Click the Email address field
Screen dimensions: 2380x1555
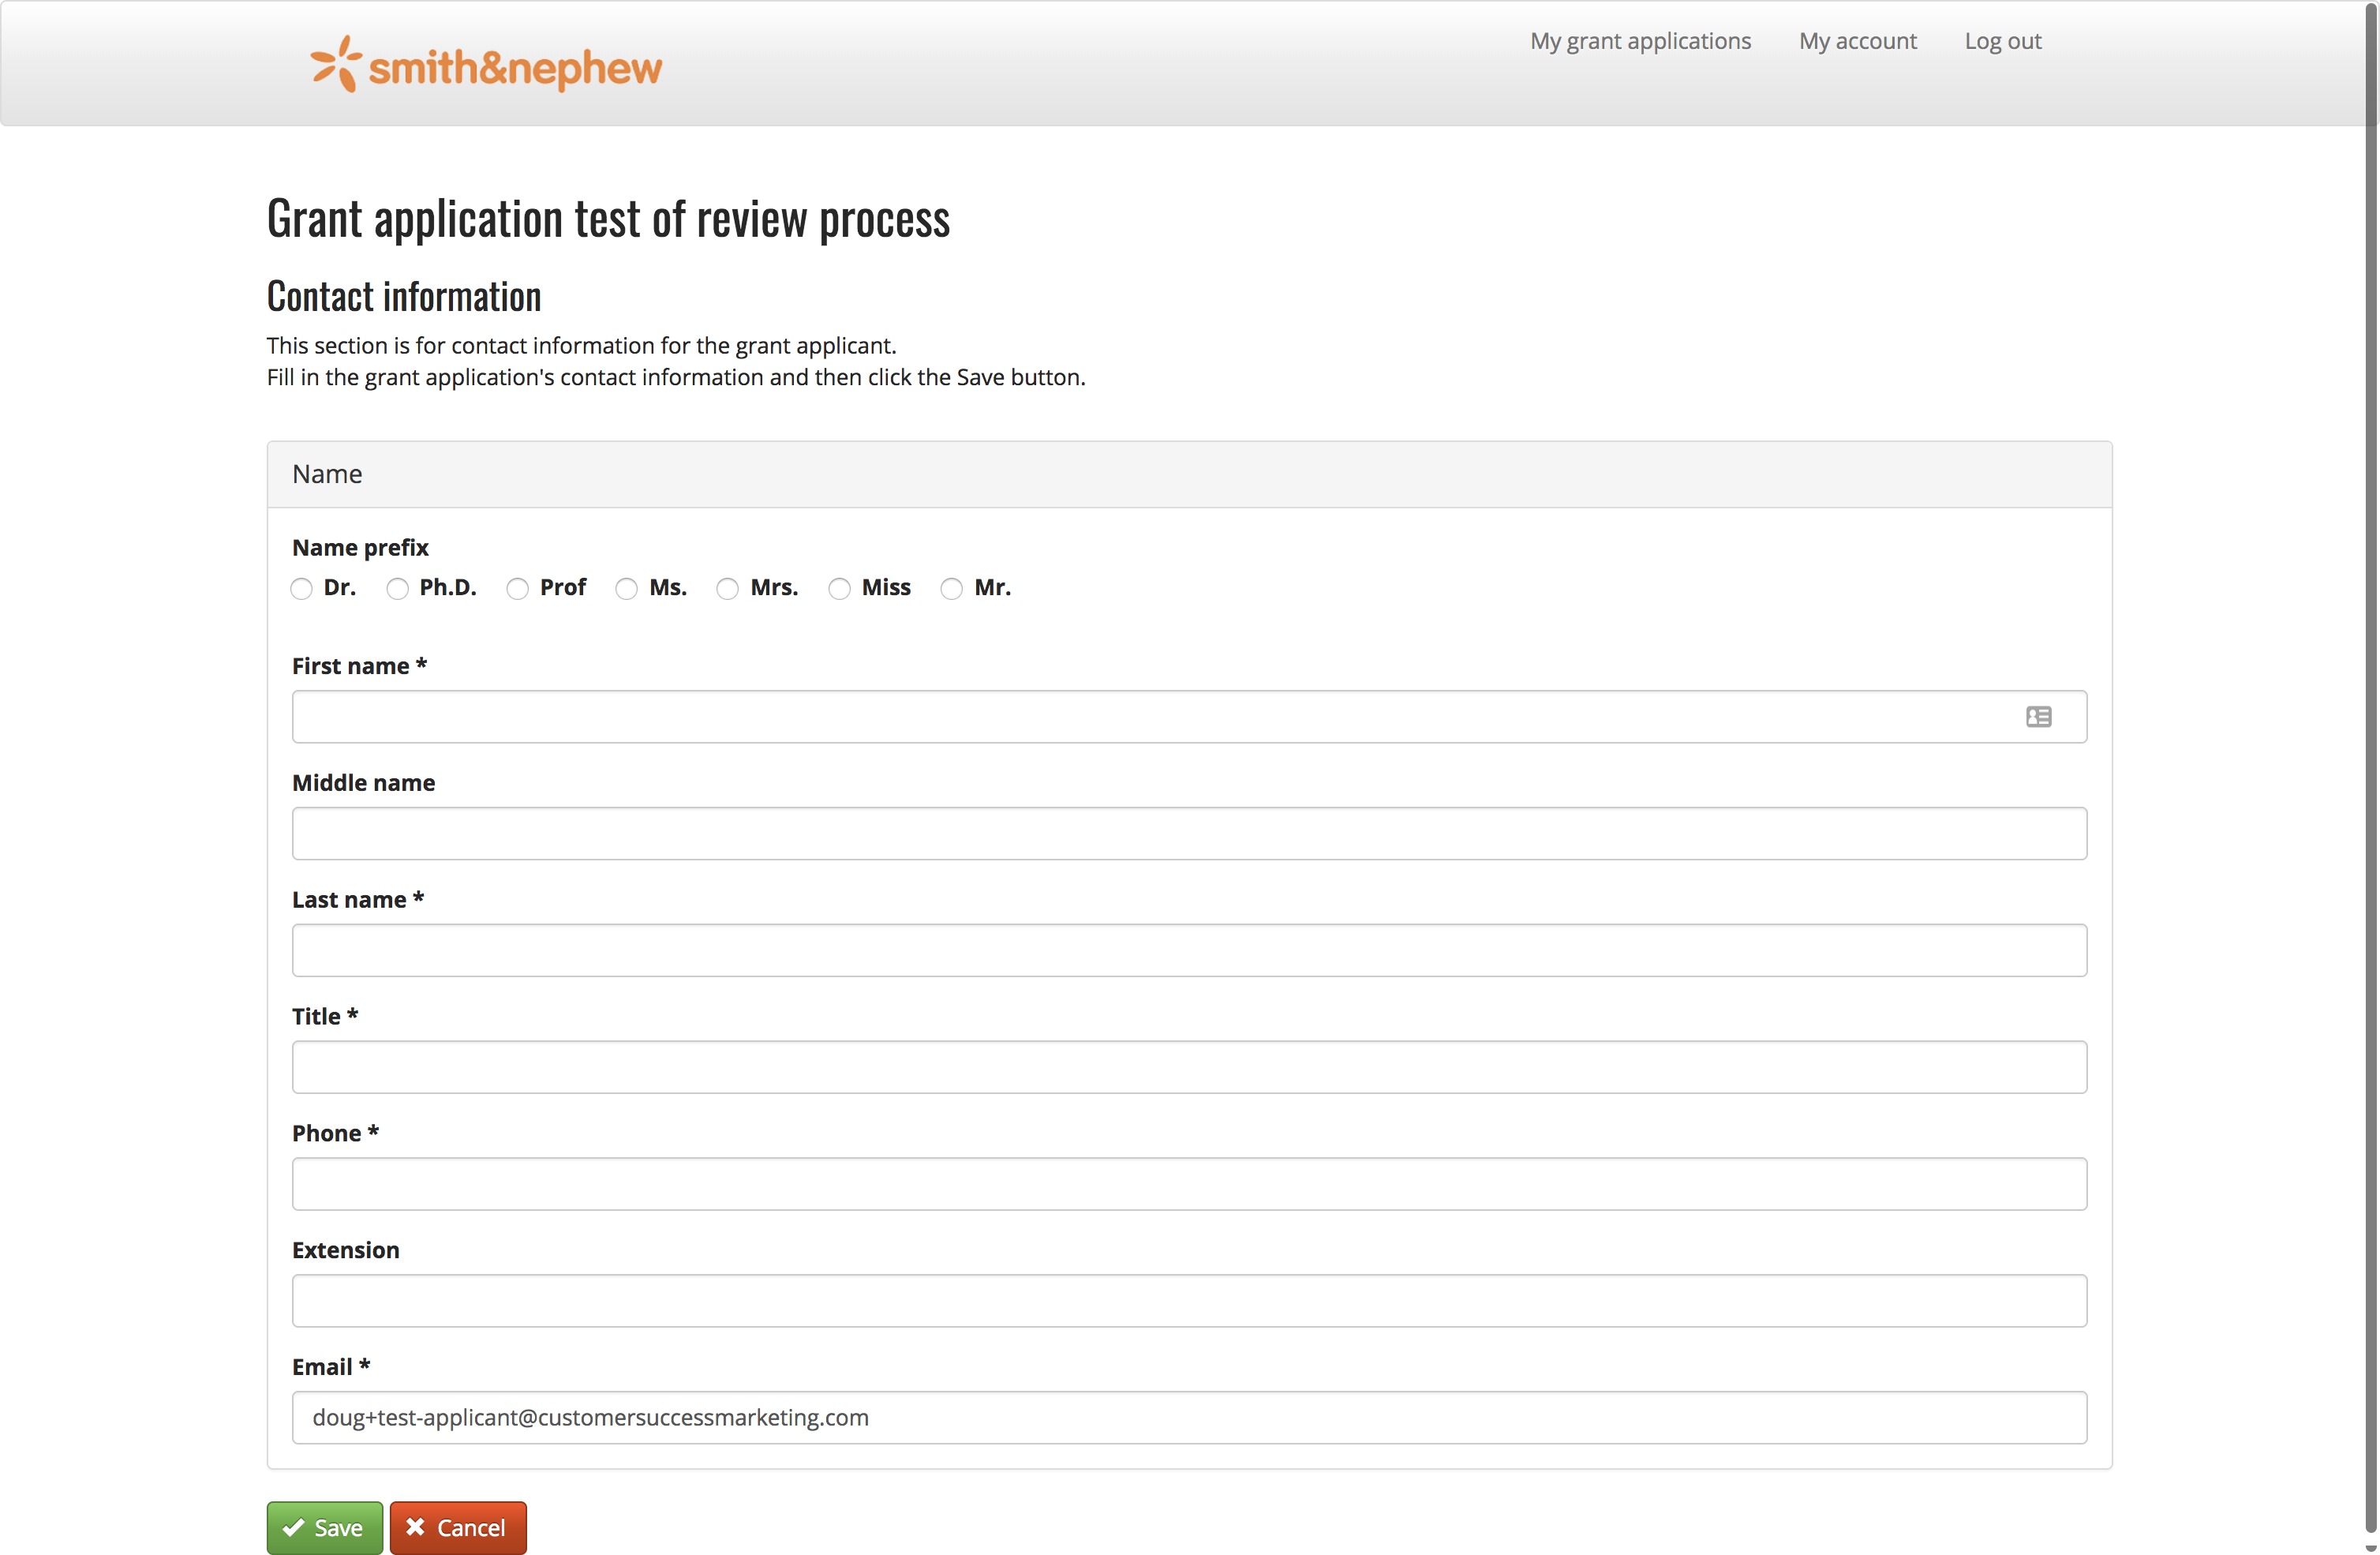(1189, 1417)
